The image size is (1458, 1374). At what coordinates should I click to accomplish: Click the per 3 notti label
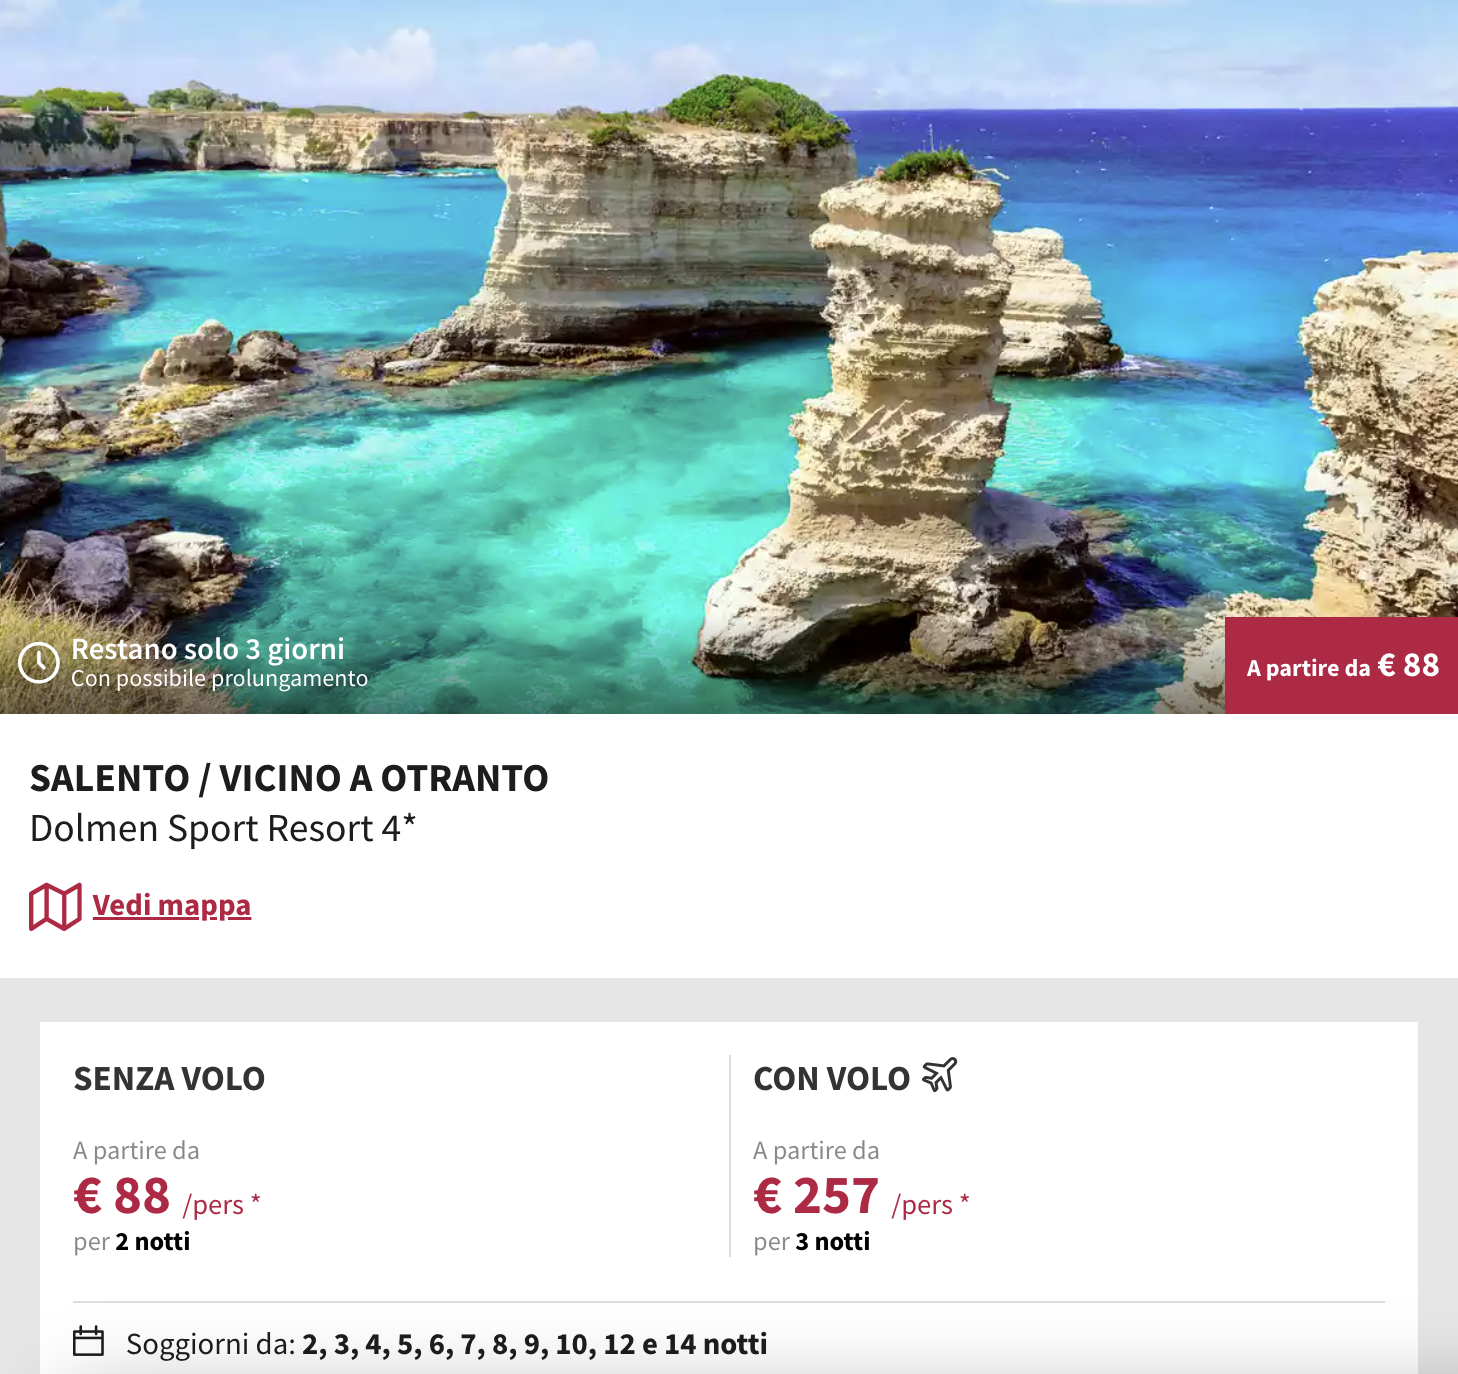[x=812, y=1242]
